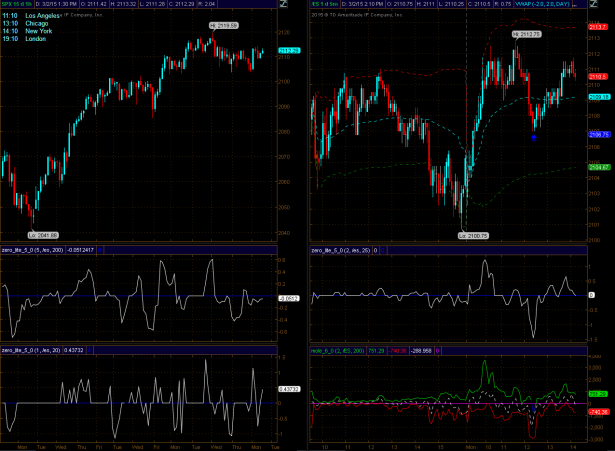The image size is (615, 451).
Task: Click the blue up-arrow signal marker on ES chart
Action: [x=534, y=138]
